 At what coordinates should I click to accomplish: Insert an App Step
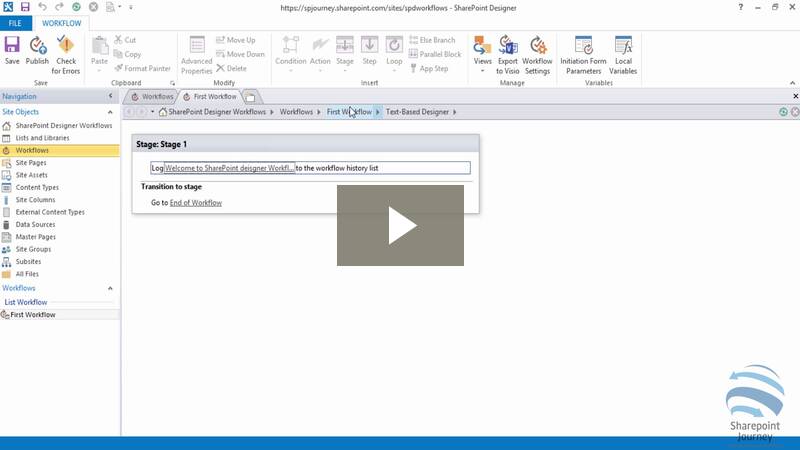(x=429, y=68)
